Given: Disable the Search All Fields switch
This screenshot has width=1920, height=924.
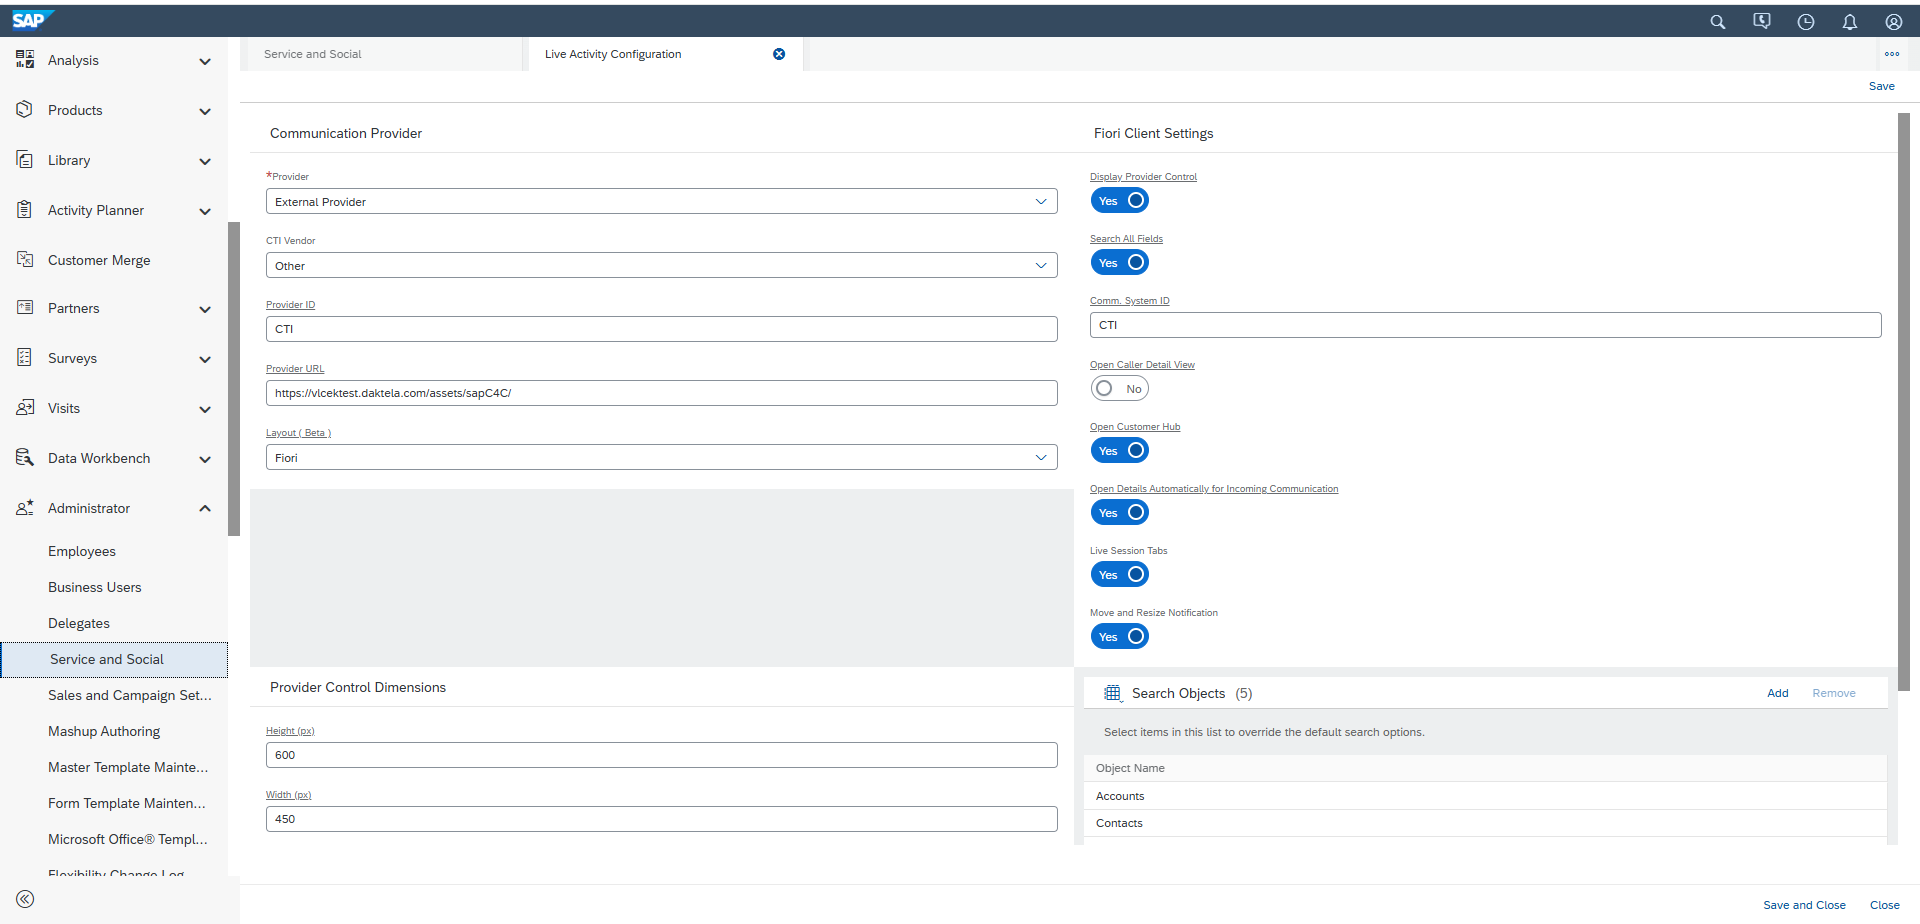Looking at the screenshot, I should pyautogui.click(x=1119, y=263).
